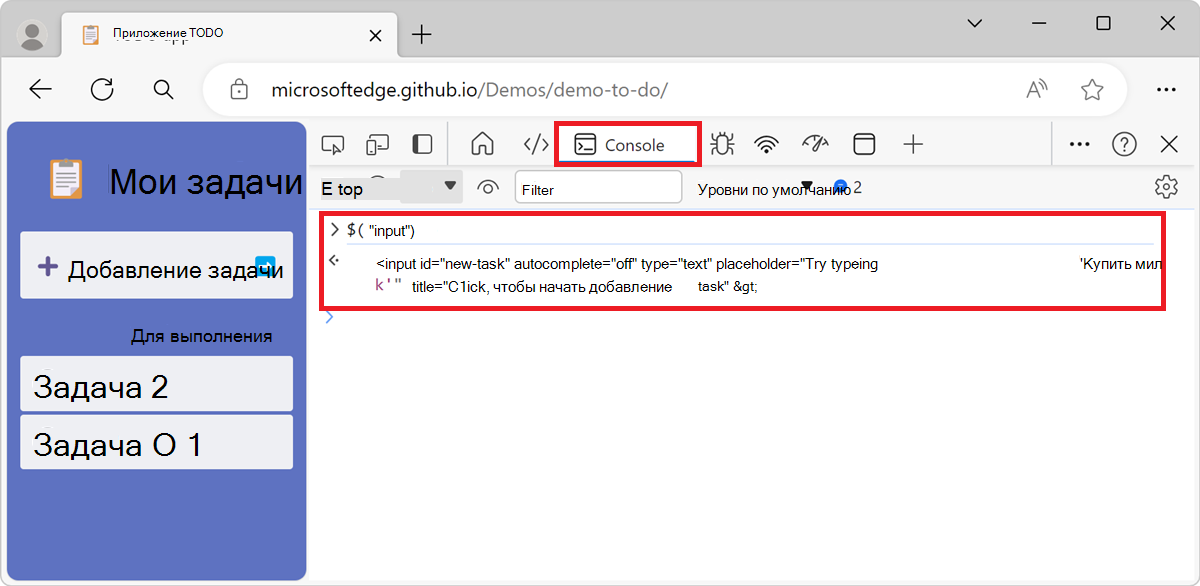The height and width of the screenshot is (586, 1200).
Task: Open the Network conditions panel
Action: click(x=766, y=143)
